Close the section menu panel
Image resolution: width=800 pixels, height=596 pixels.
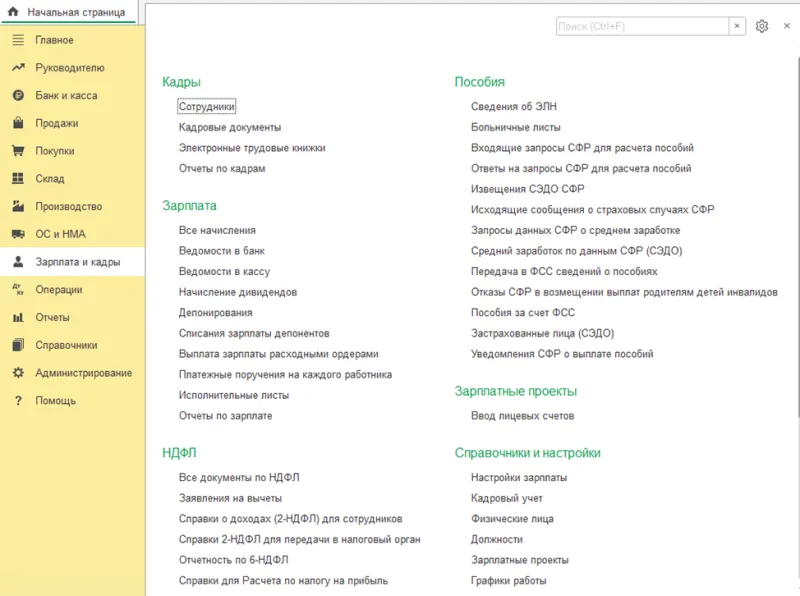click(786, 26)
